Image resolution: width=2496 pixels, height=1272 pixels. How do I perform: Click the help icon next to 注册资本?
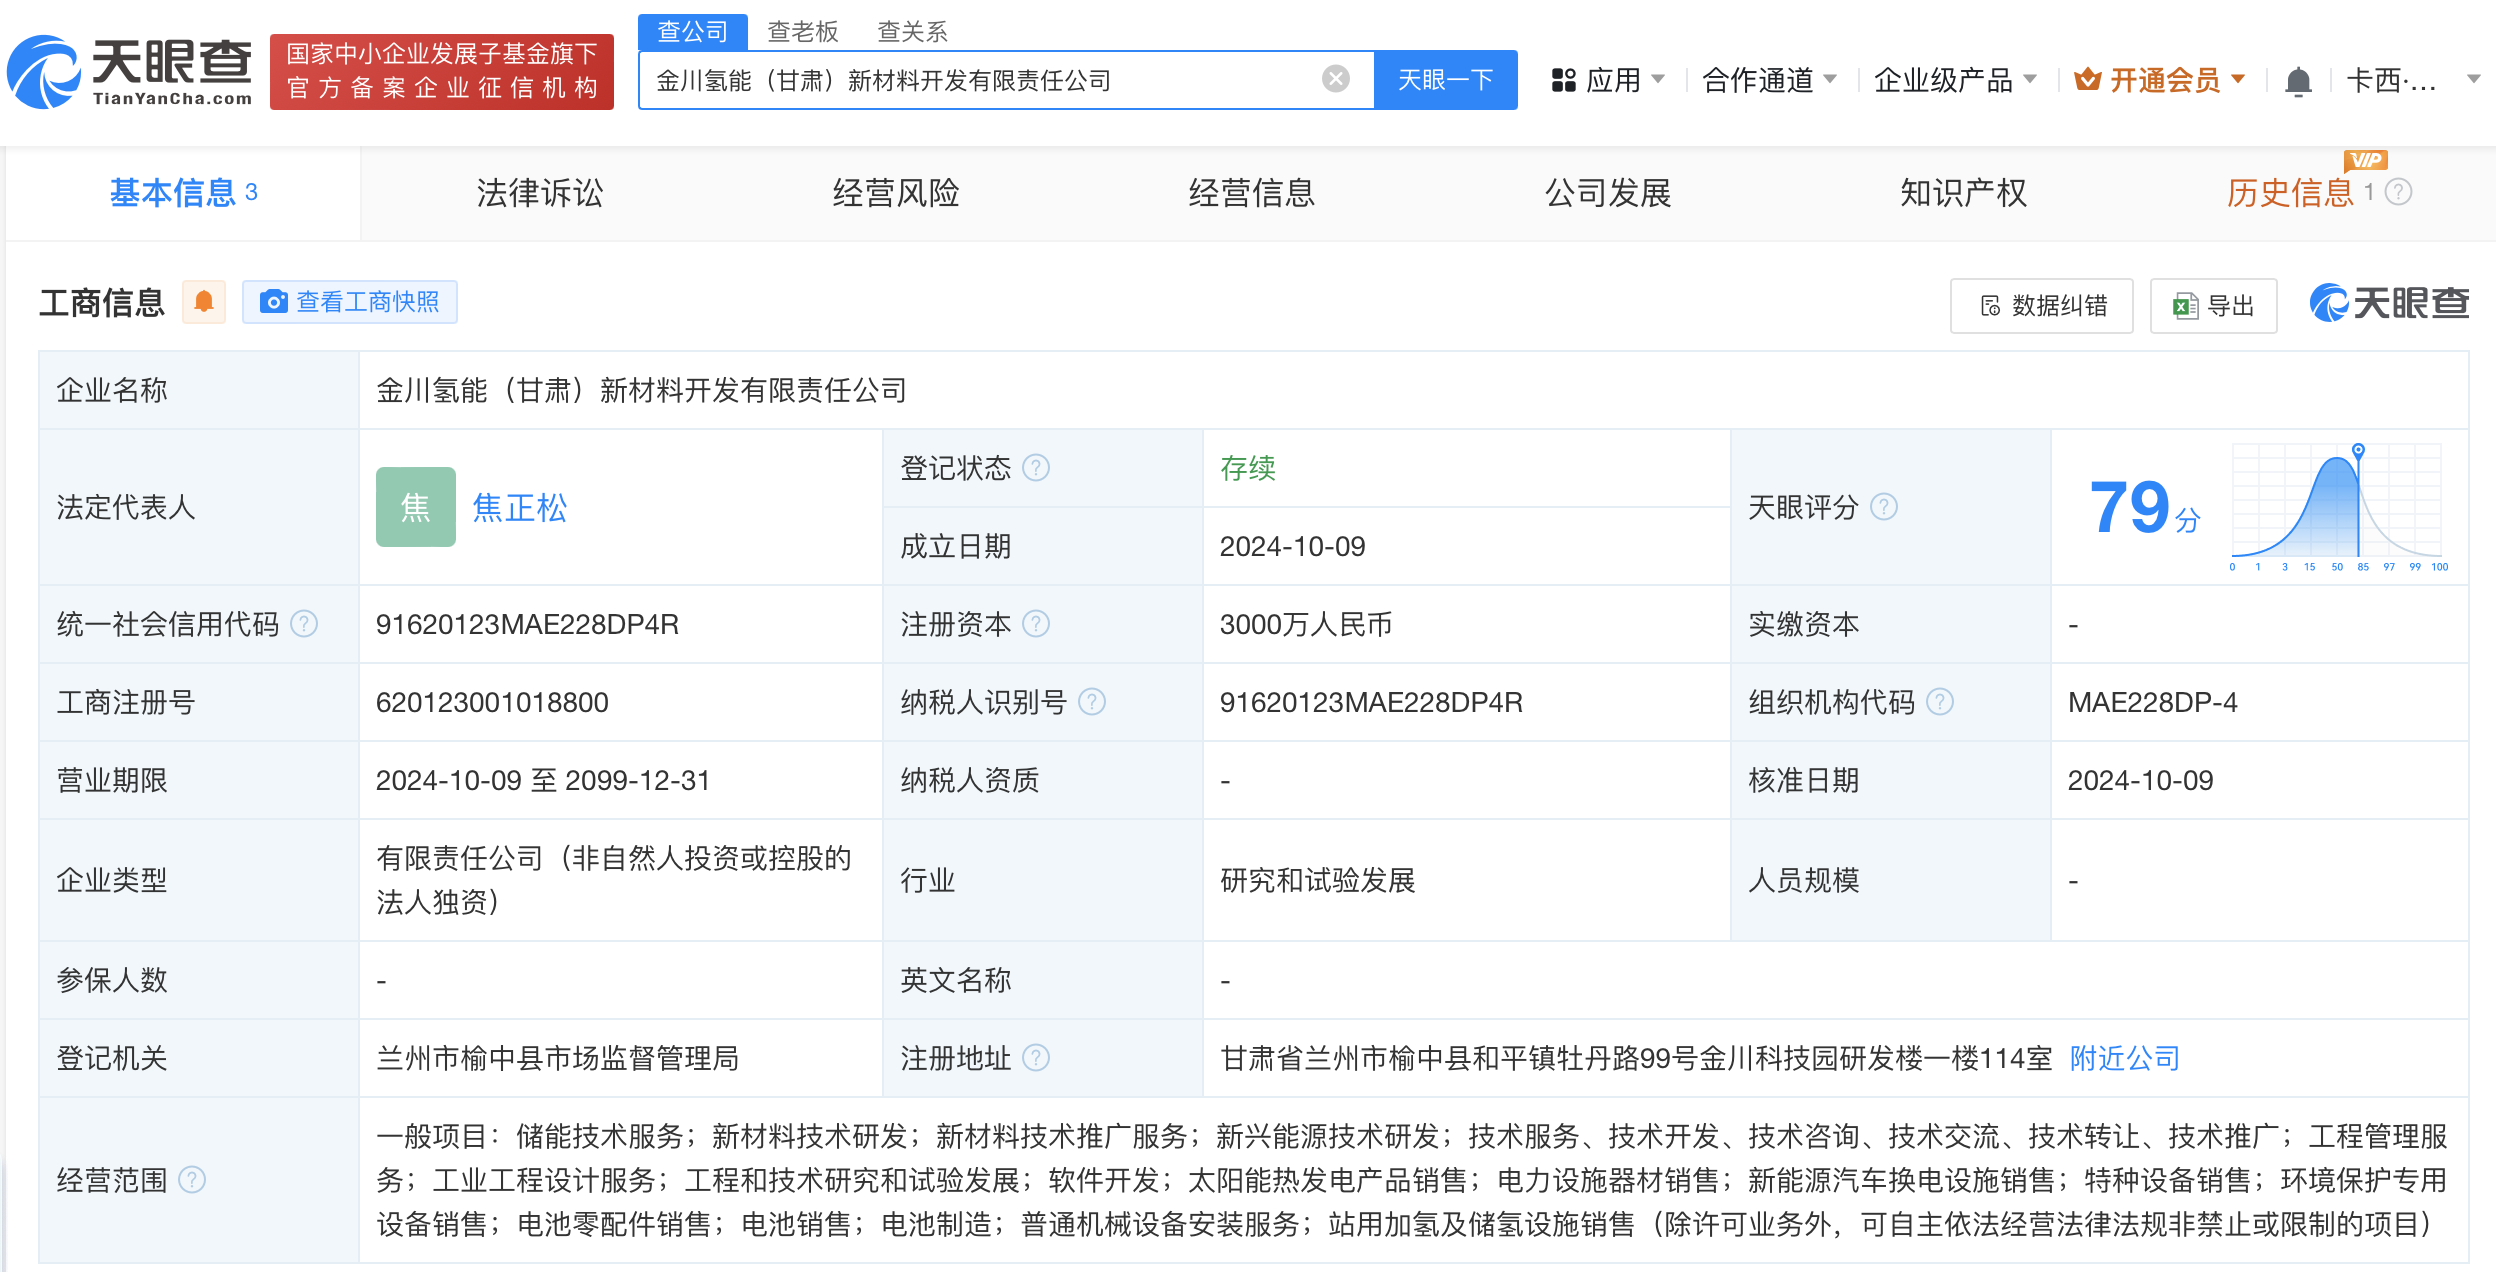1037,624
